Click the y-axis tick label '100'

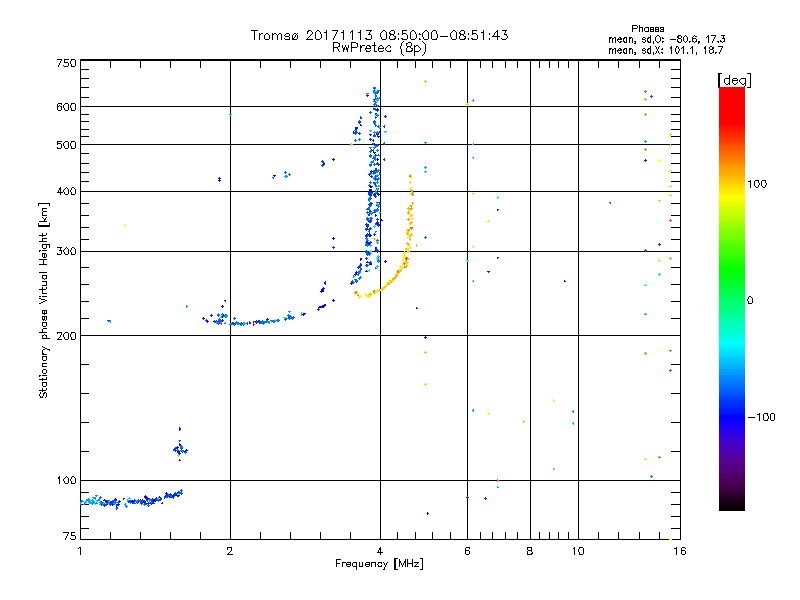point(66,481)
